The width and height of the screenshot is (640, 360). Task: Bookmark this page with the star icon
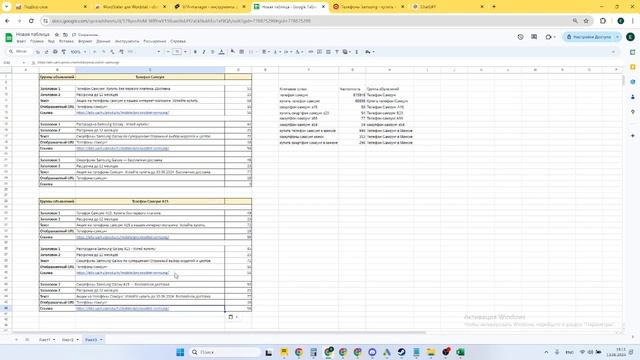(586, 20)
